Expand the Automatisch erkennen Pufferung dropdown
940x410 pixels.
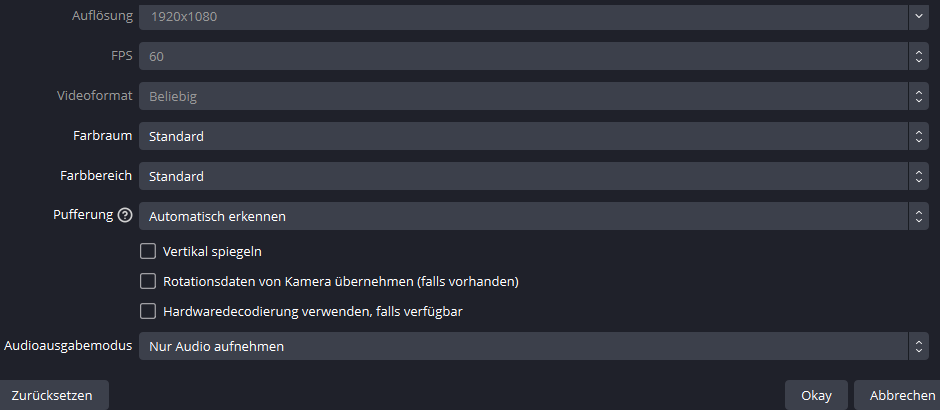coord(520,216)
